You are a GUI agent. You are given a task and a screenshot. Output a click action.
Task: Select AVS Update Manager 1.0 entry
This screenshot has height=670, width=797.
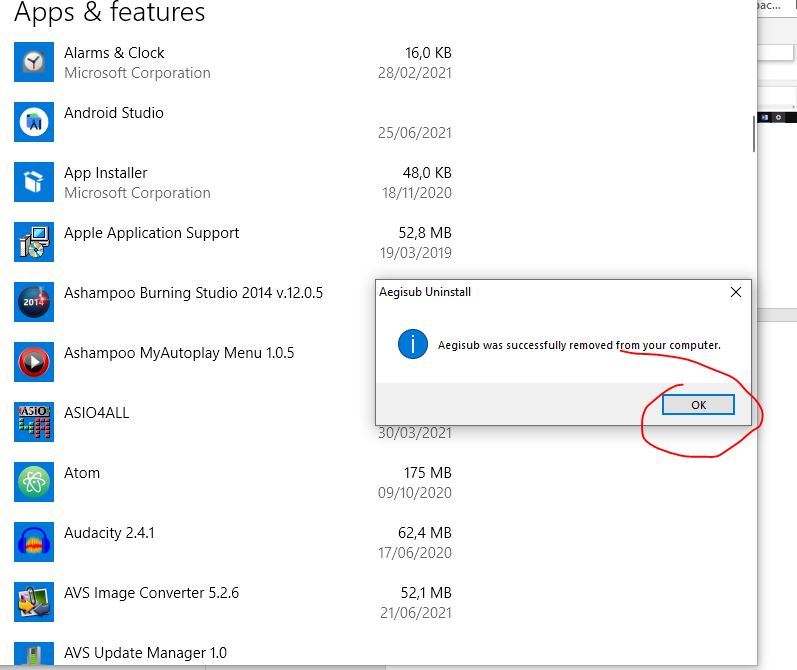click(145, 653)
